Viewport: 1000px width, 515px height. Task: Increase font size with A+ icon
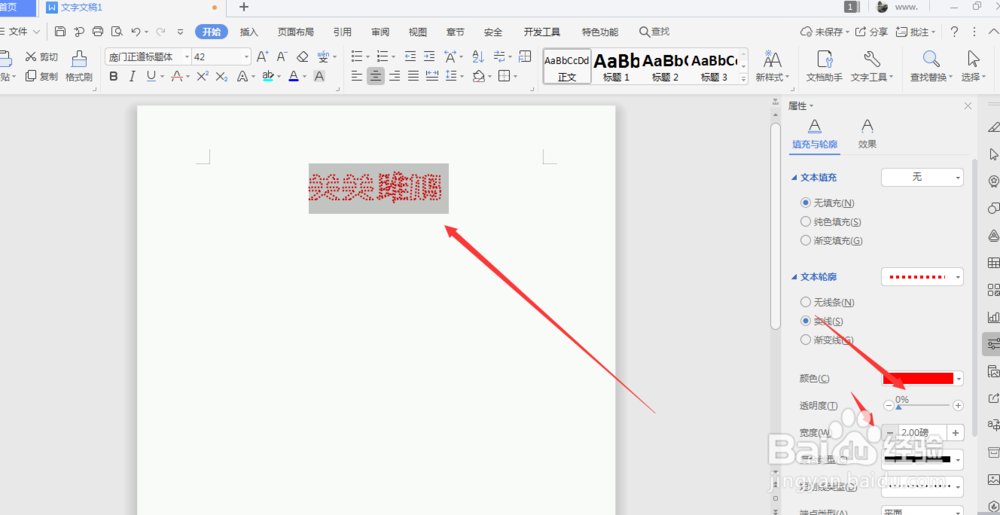tap(262, 57)
